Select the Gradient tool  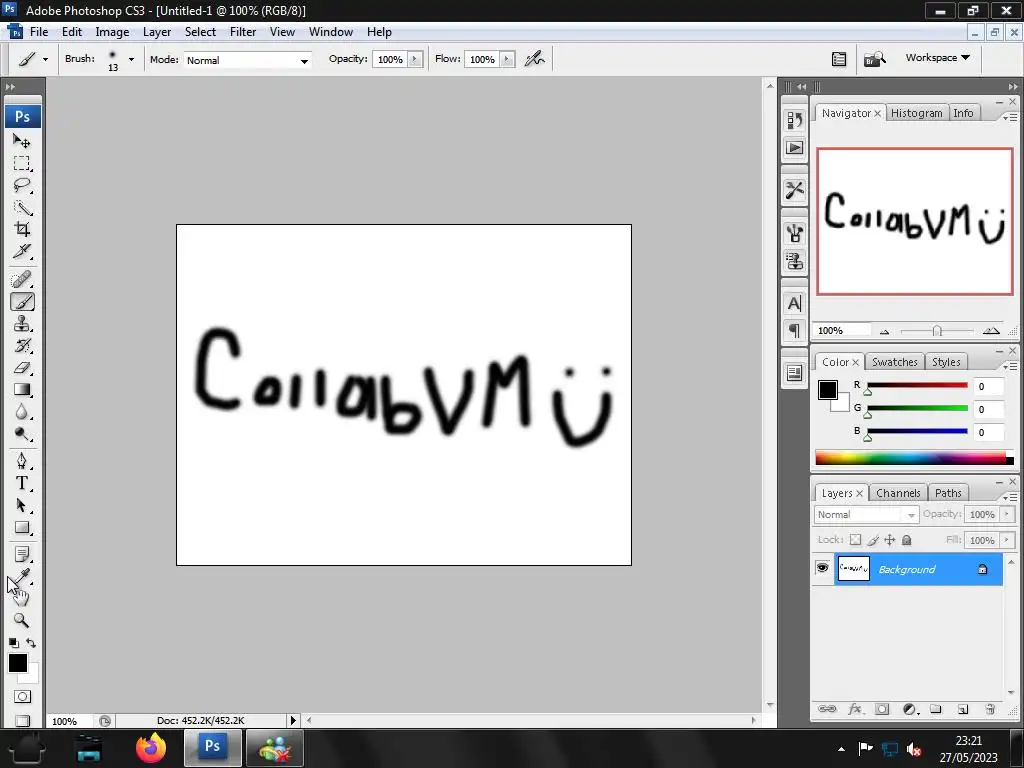click(x=22, y=390)
